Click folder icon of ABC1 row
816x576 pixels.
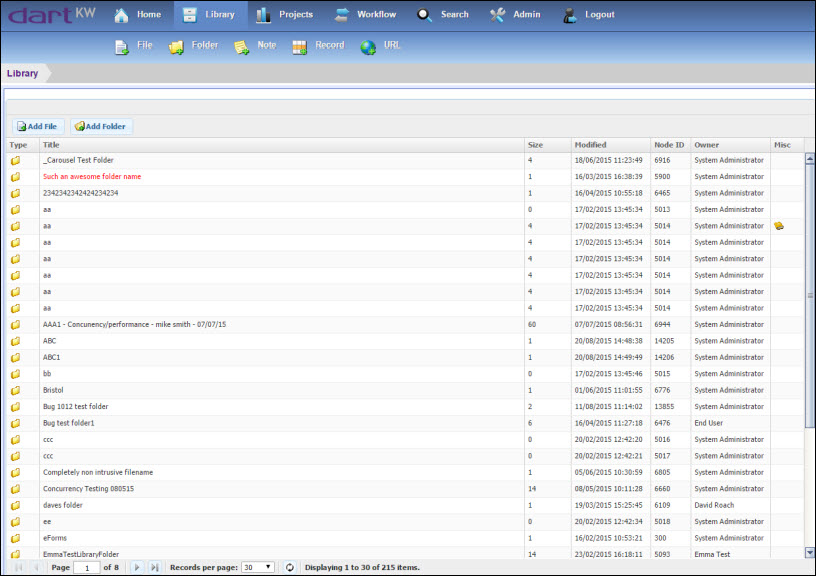pyautogui.click(x=16, y=357)
